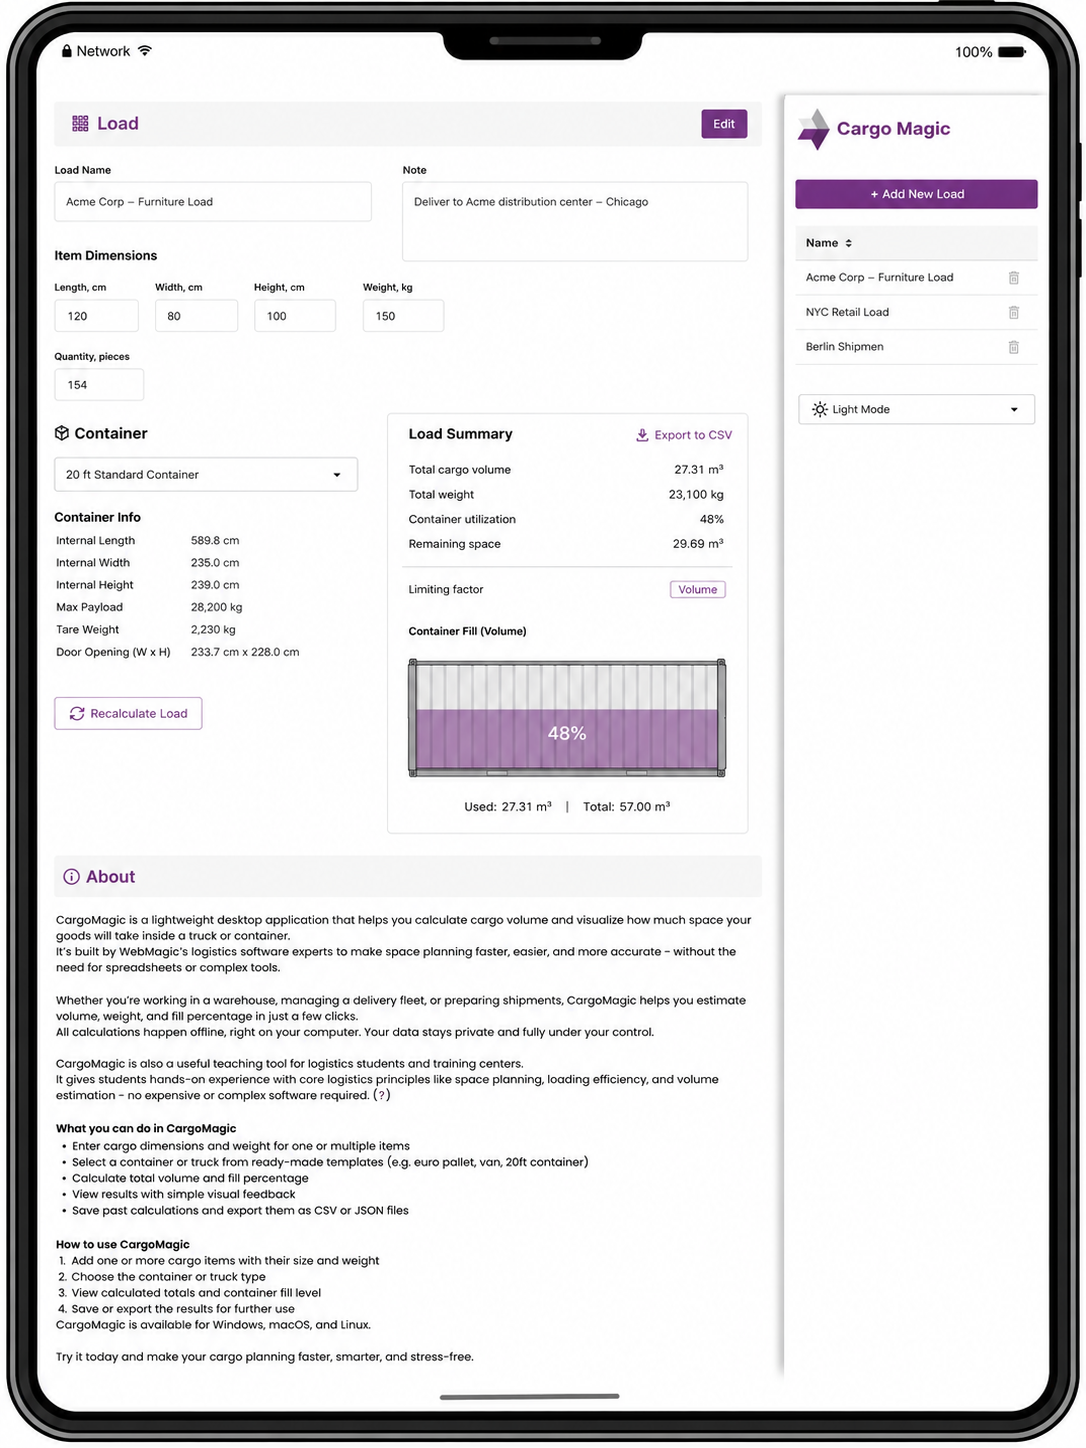Click the Quantity pieces input field
This screenshot has width=1086, height=1448.
click(x=99, y=385)
